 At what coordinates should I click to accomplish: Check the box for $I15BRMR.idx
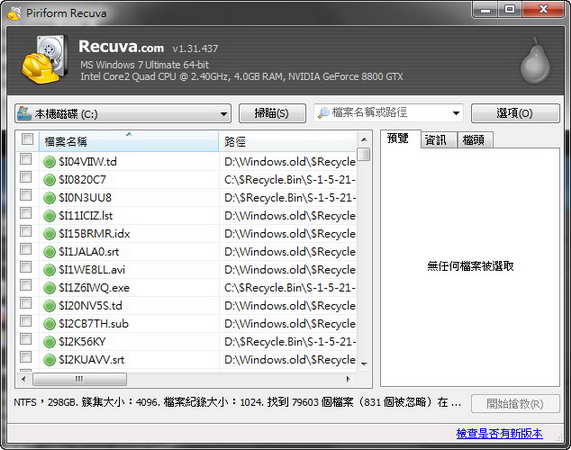[x=26, y=231]
